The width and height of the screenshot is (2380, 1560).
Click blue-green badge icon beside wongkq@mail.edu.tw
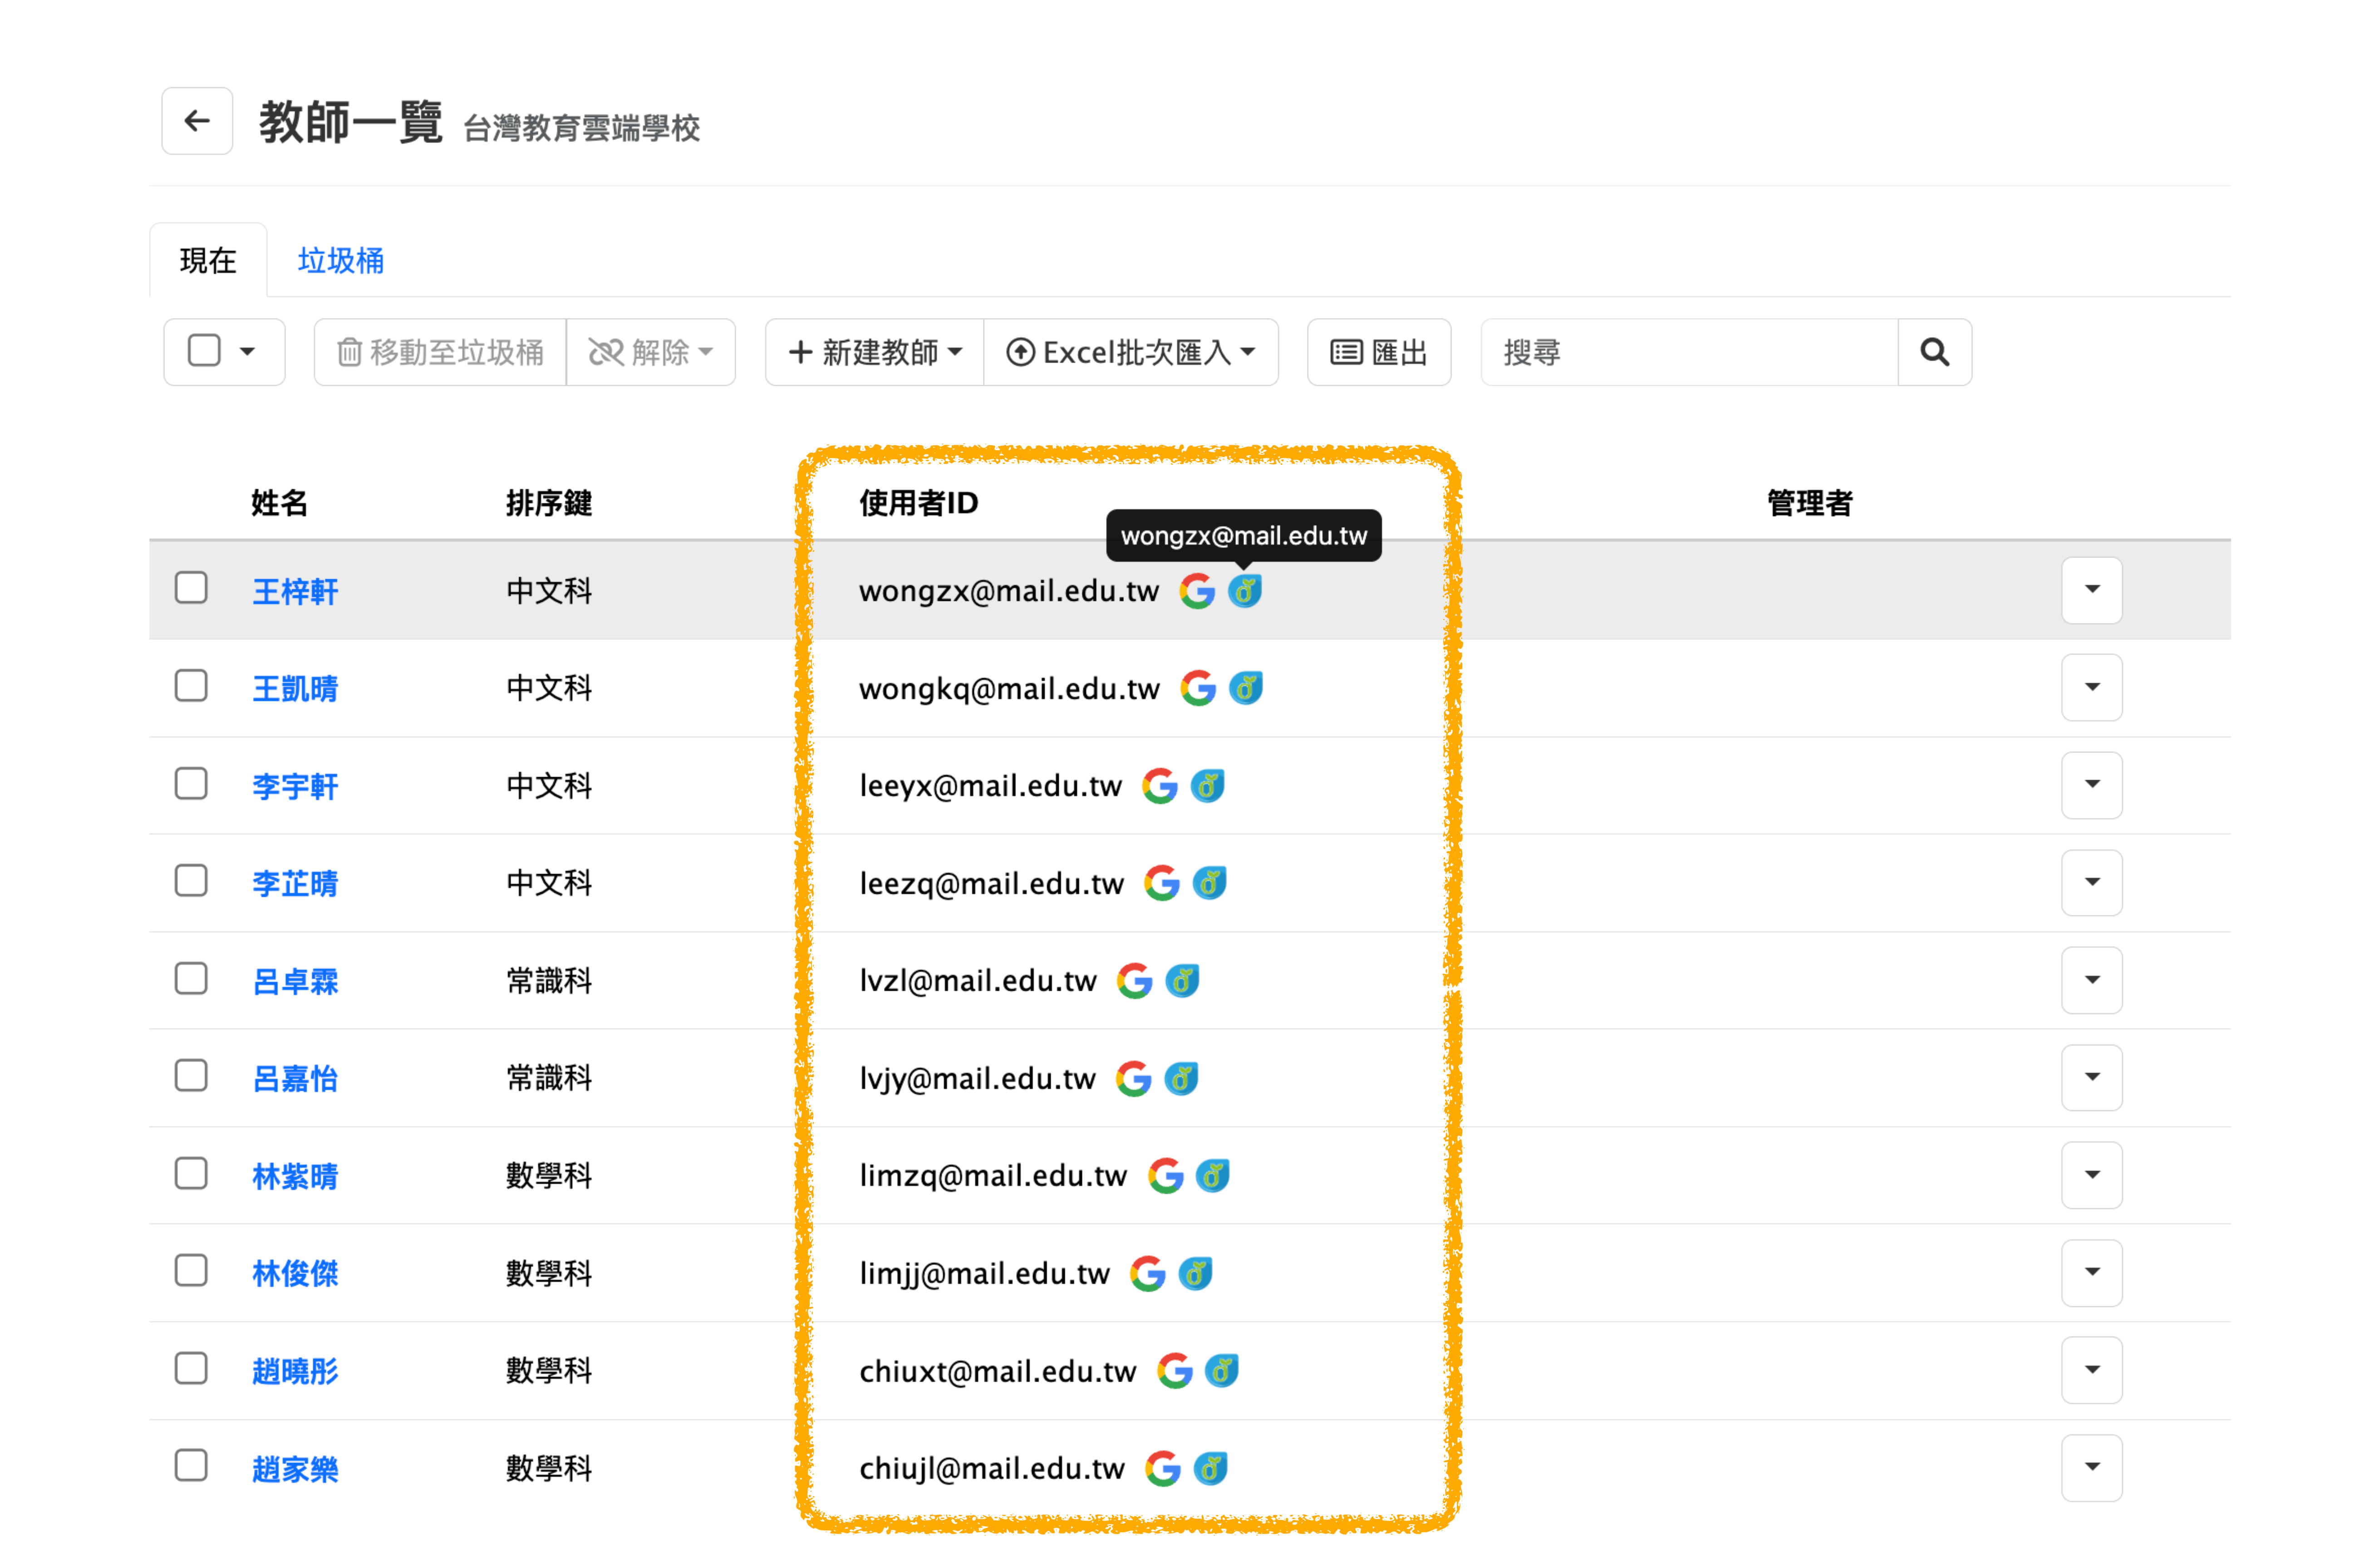(x=1245, y=688)
